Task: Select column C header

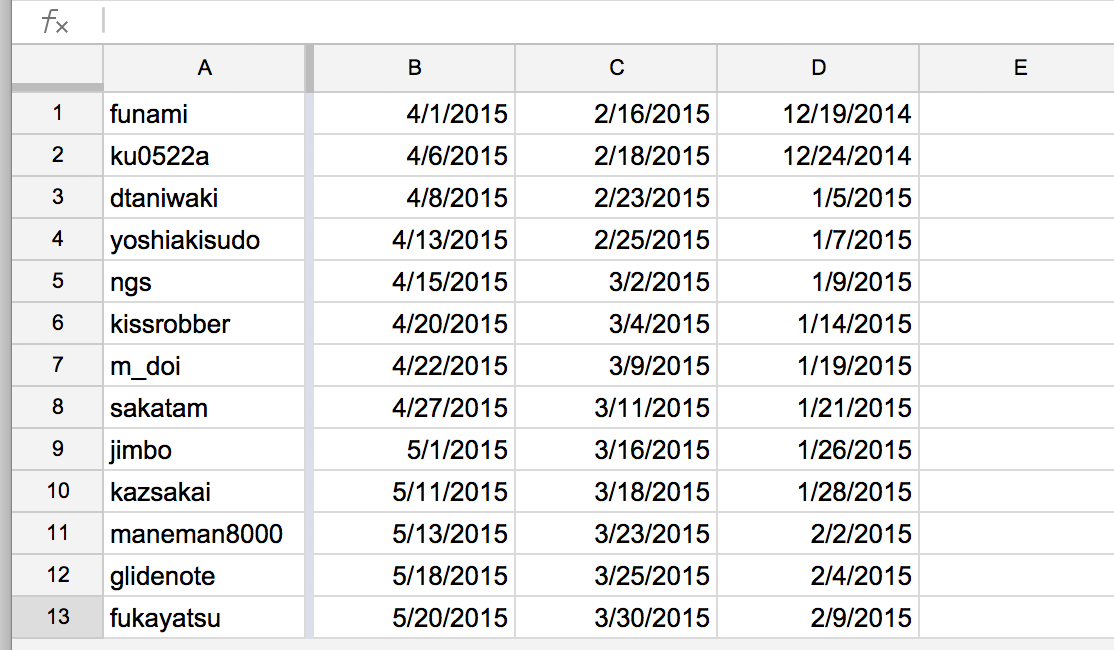Action: [x=617, y=68]
